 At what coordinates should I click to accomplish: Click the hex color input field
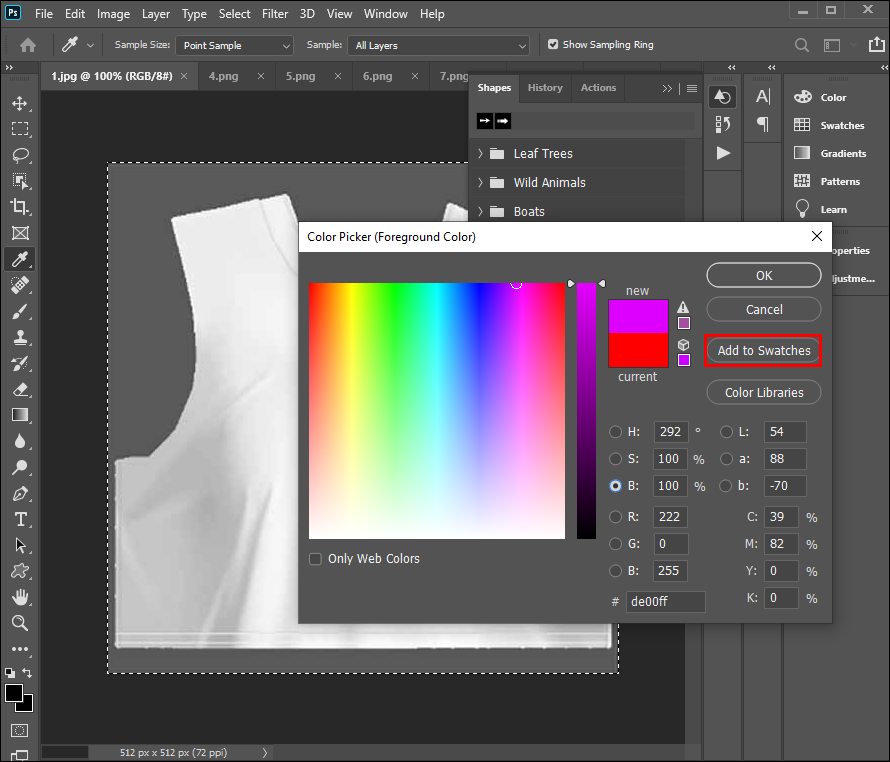click(665, 601)
